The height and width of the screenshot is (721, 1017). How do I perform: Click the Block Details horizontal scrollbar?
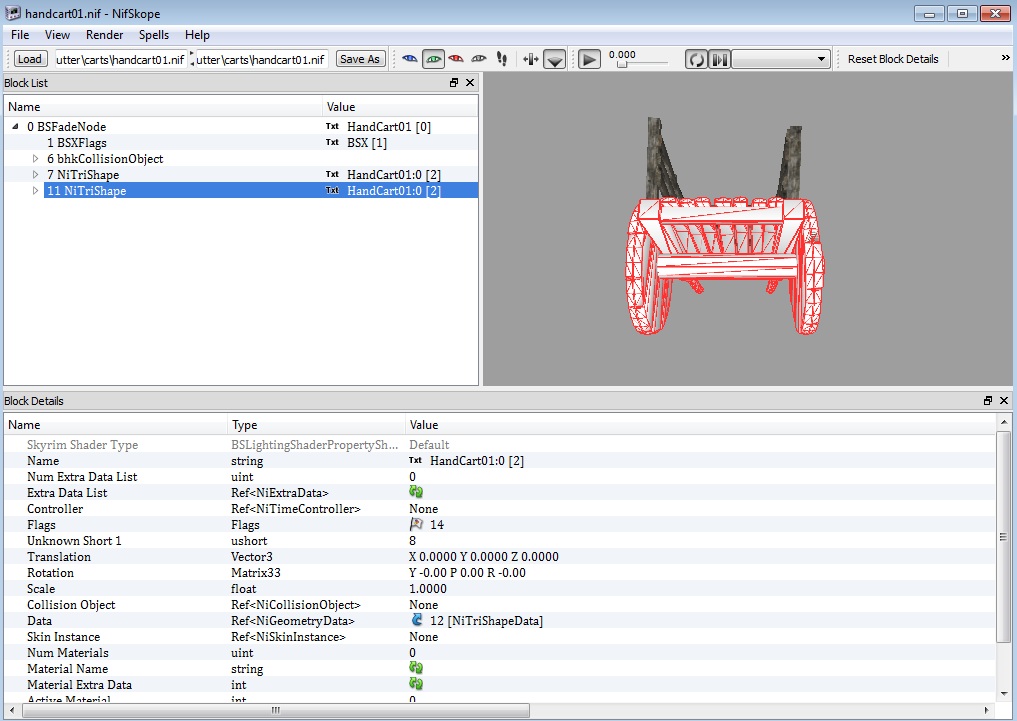pyautogui.click(x=276, y=711)
